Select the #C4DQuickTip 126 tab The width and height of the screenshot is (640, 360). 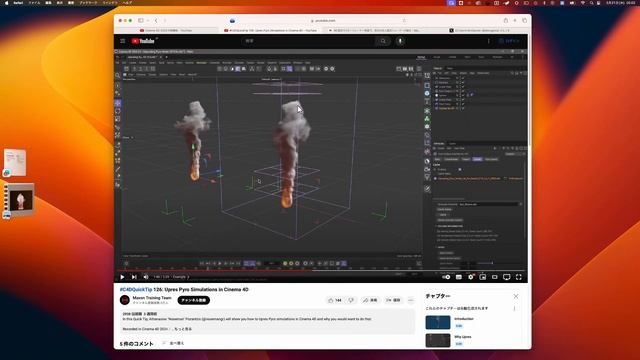point(271,30)
